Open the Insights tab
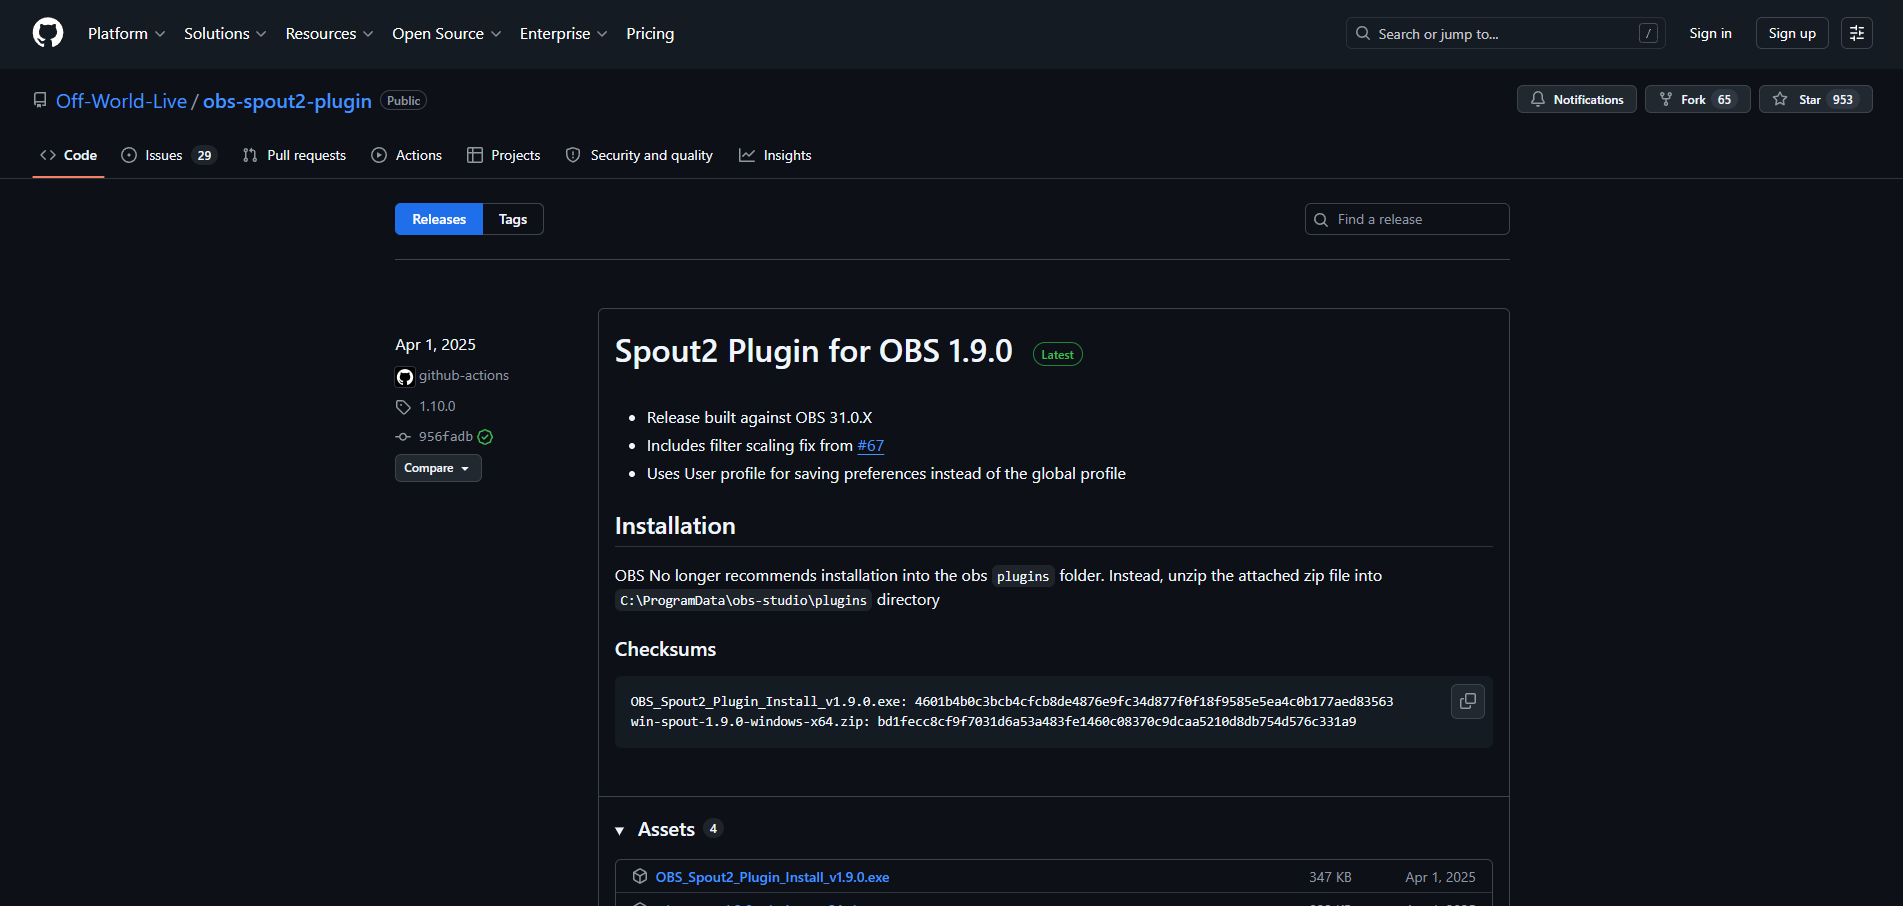The image size is (1903, 906). tap(775, 155)
